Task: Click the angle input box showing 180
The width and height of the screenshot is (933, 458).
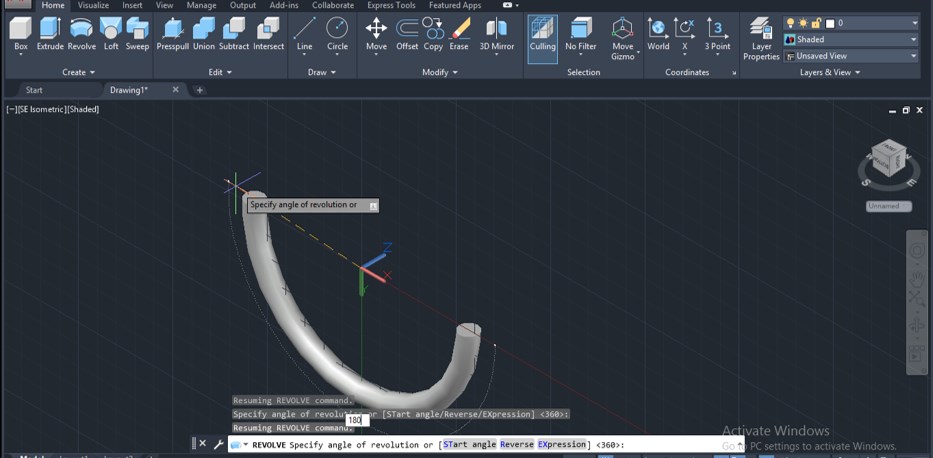Action: [x=356, y=420]
